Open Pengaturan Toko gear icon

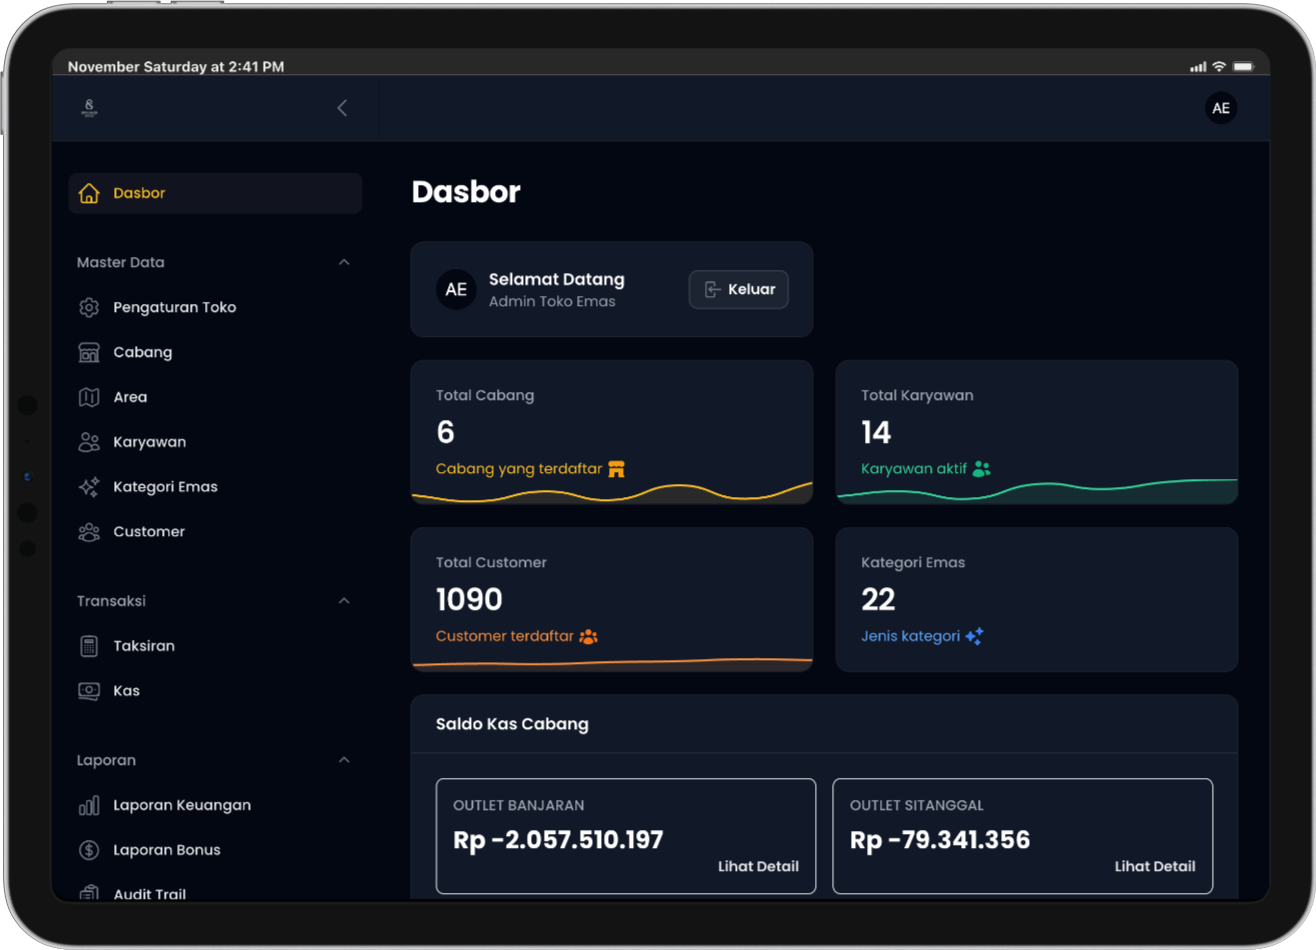tap(89, 307)
